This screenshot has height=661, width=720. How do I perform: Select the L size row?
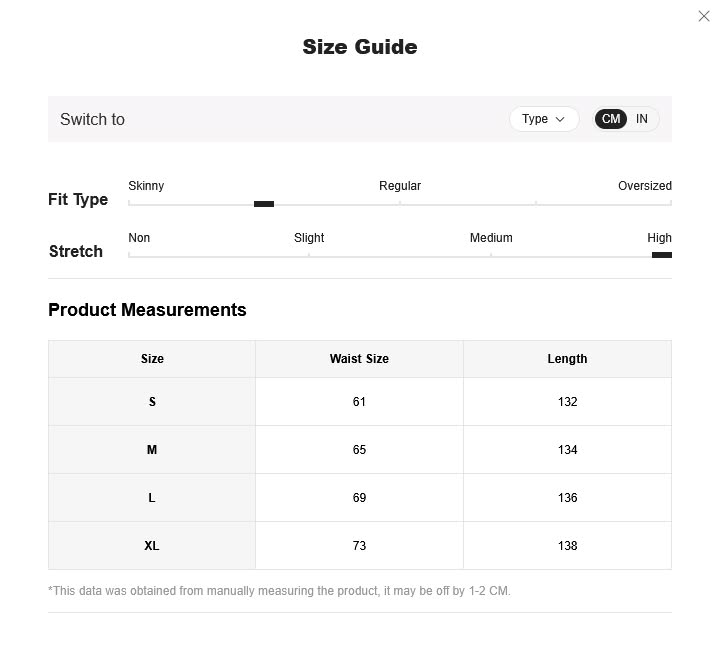click(152, 498)
